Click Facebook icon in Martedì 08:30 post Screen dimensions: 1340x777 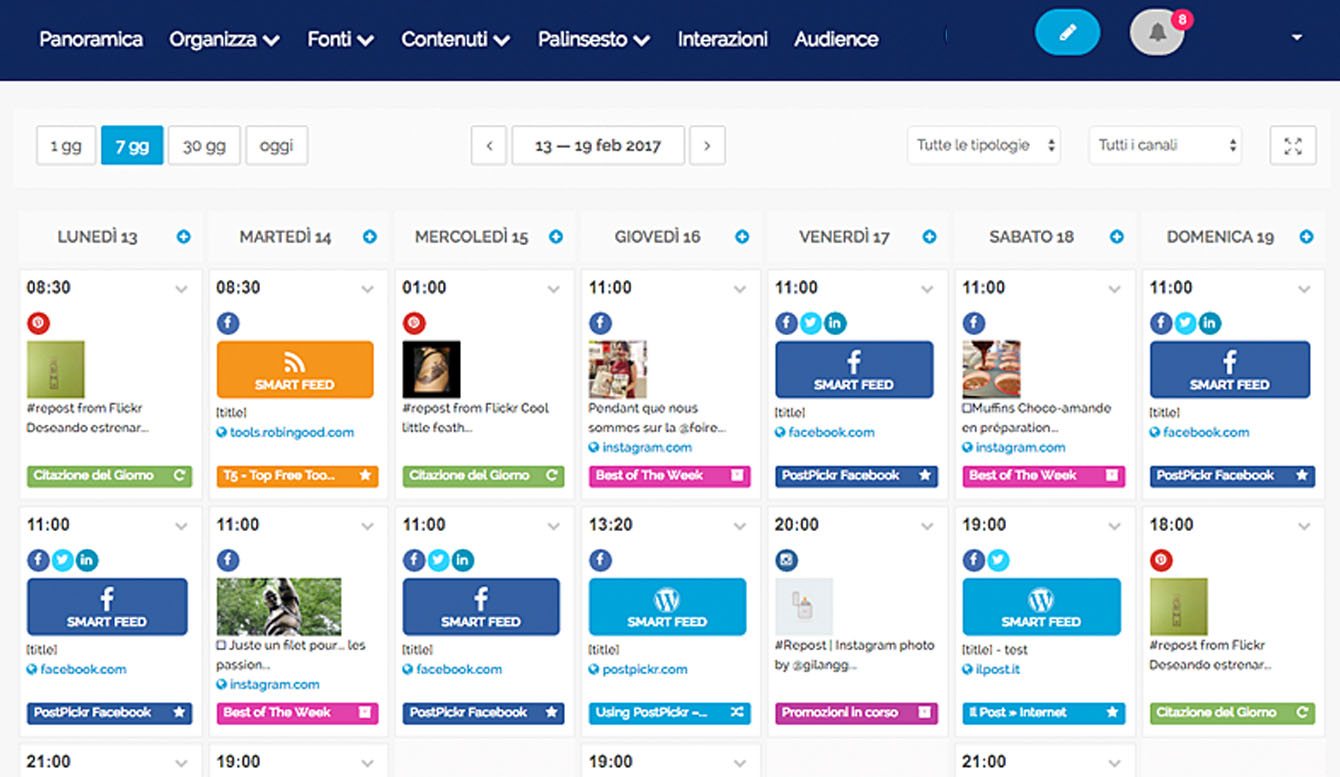coord(227,323)
